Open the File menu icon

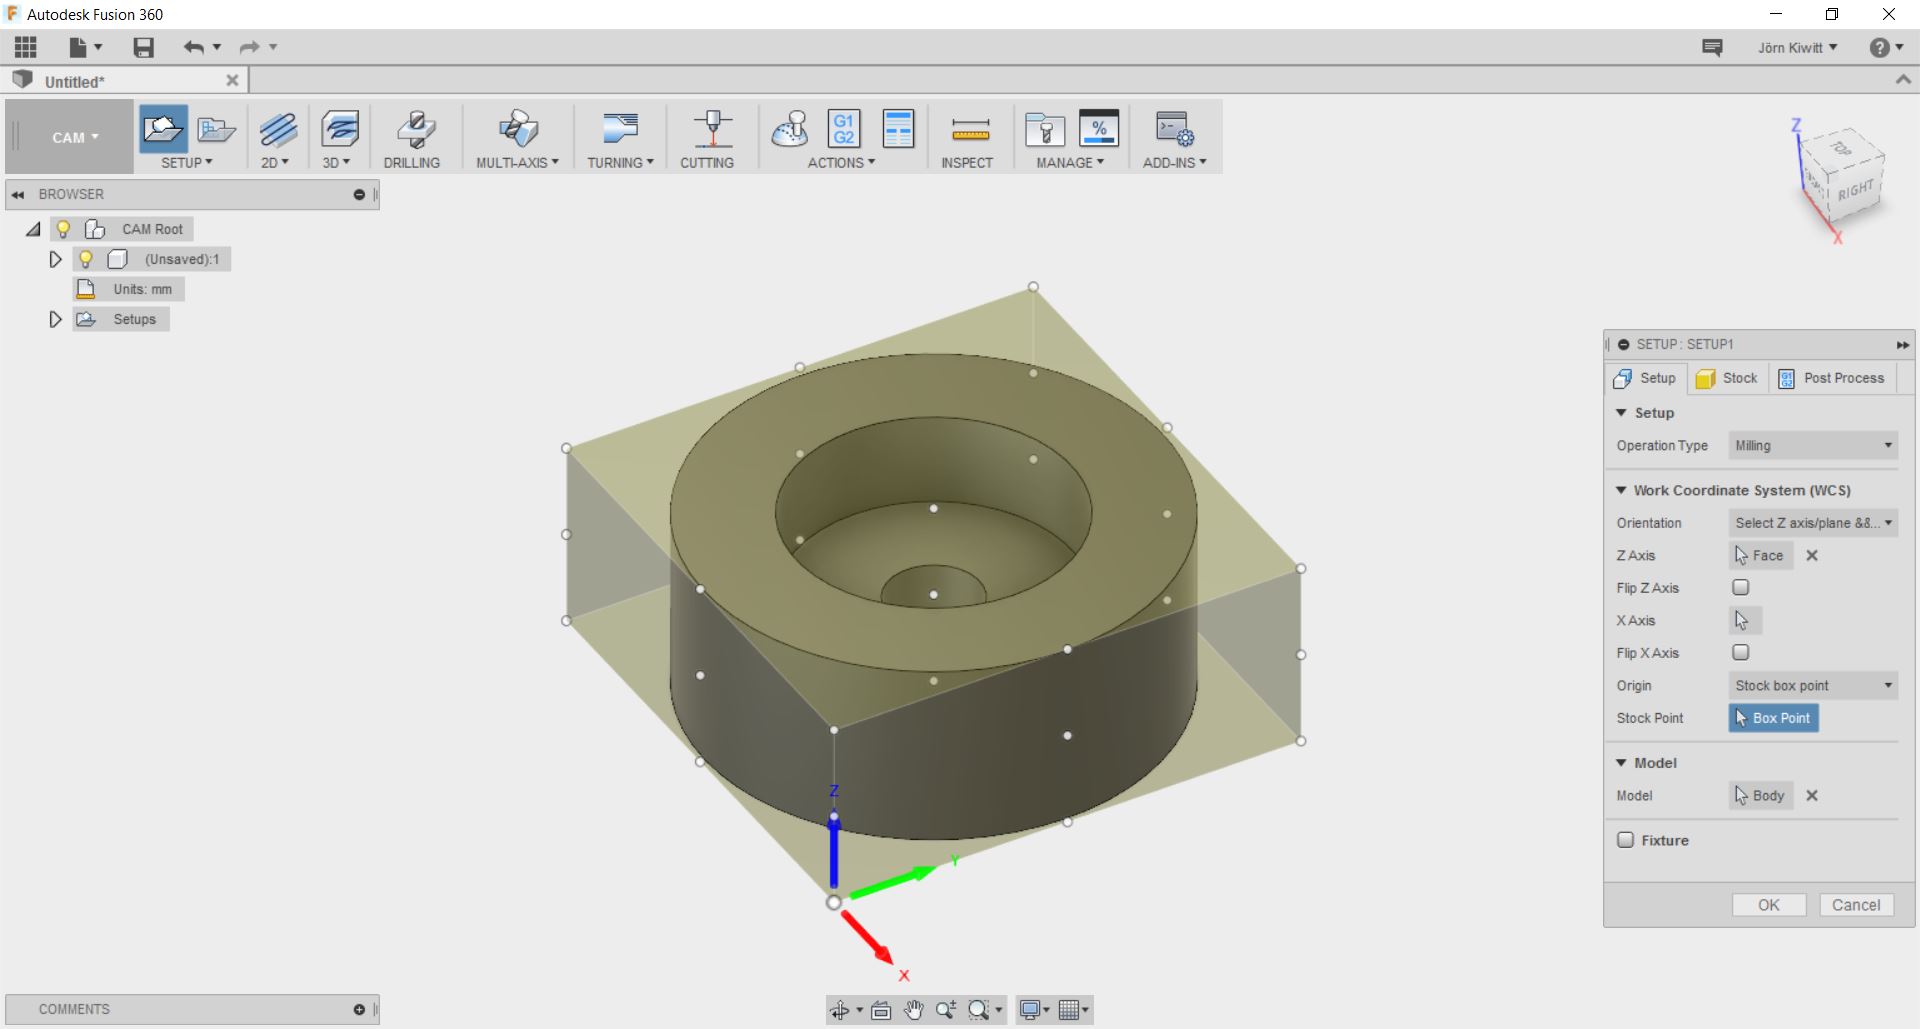[x=79, y=47]
